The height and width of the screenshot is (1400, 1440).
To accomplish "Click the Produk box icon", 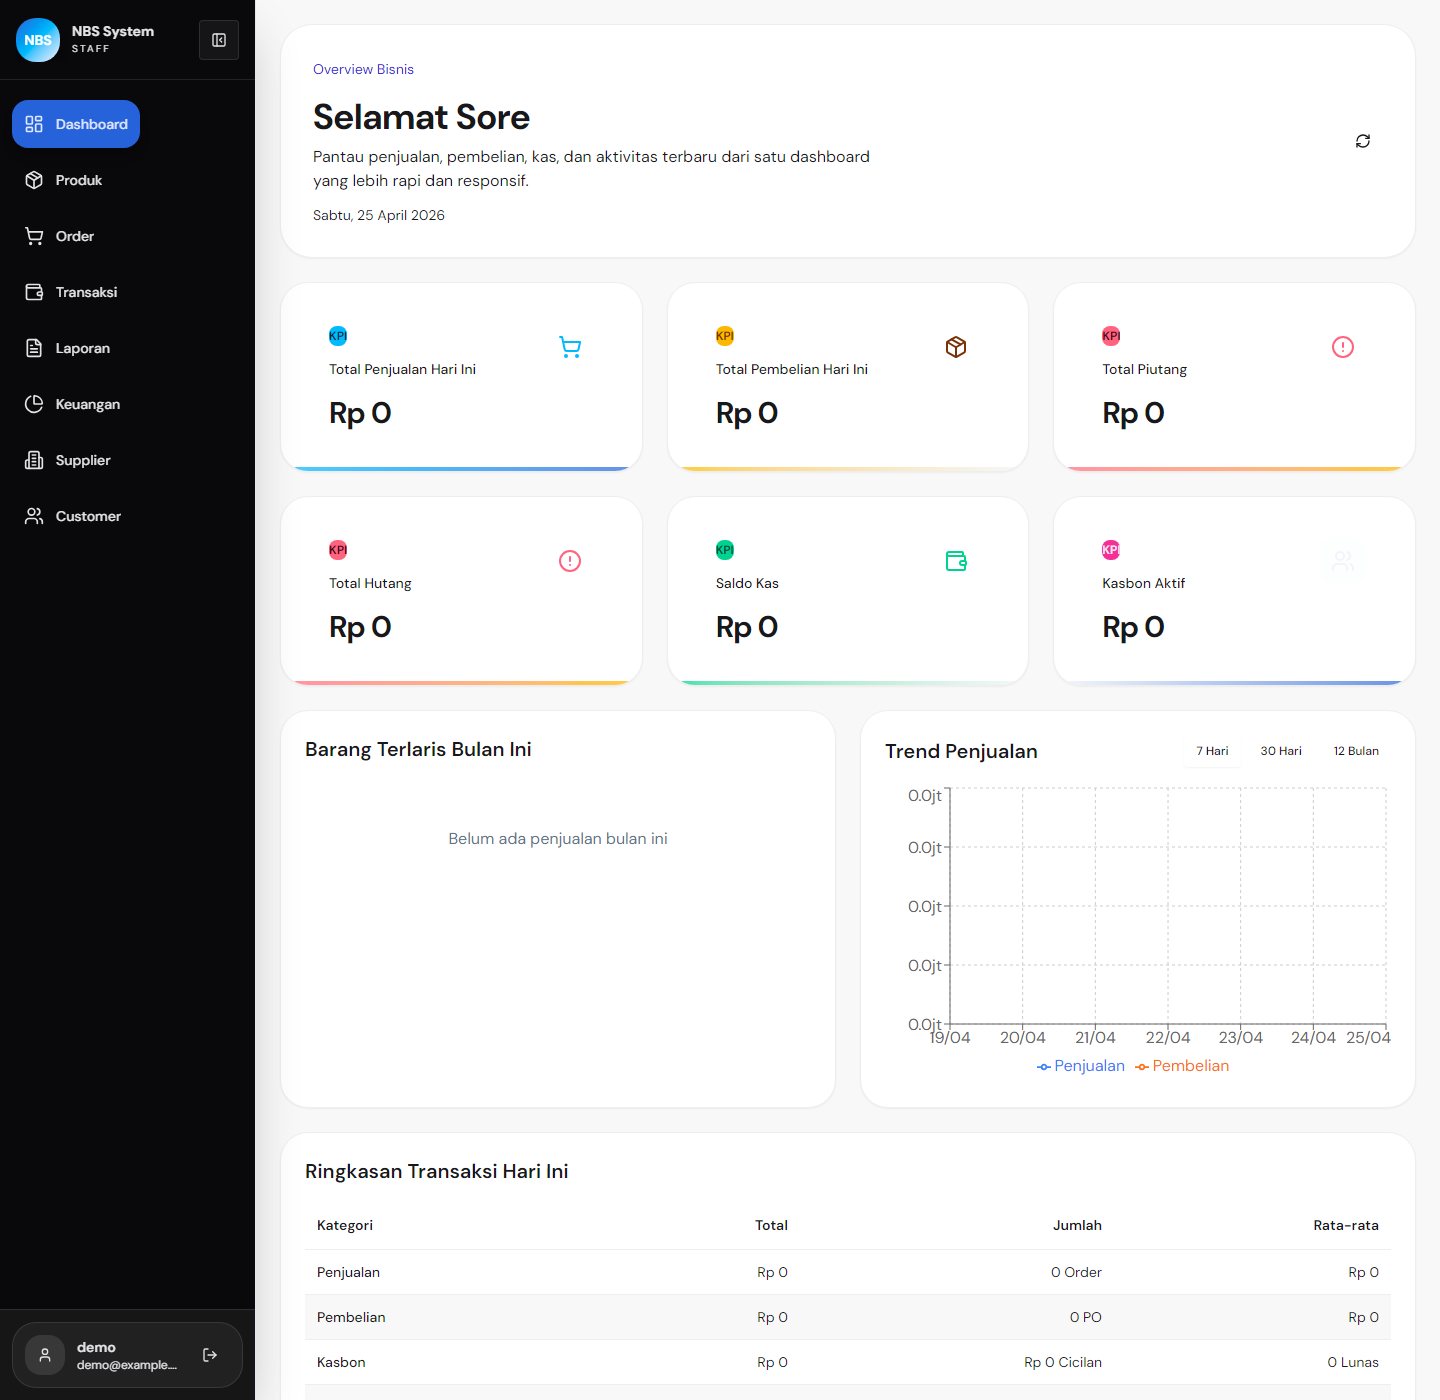I will click(34, 180).
